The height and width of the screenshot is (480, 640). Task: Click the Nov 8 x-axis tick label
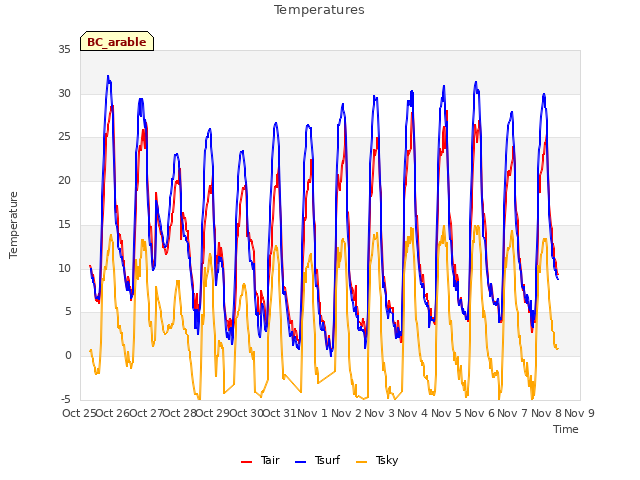point(546,413)
